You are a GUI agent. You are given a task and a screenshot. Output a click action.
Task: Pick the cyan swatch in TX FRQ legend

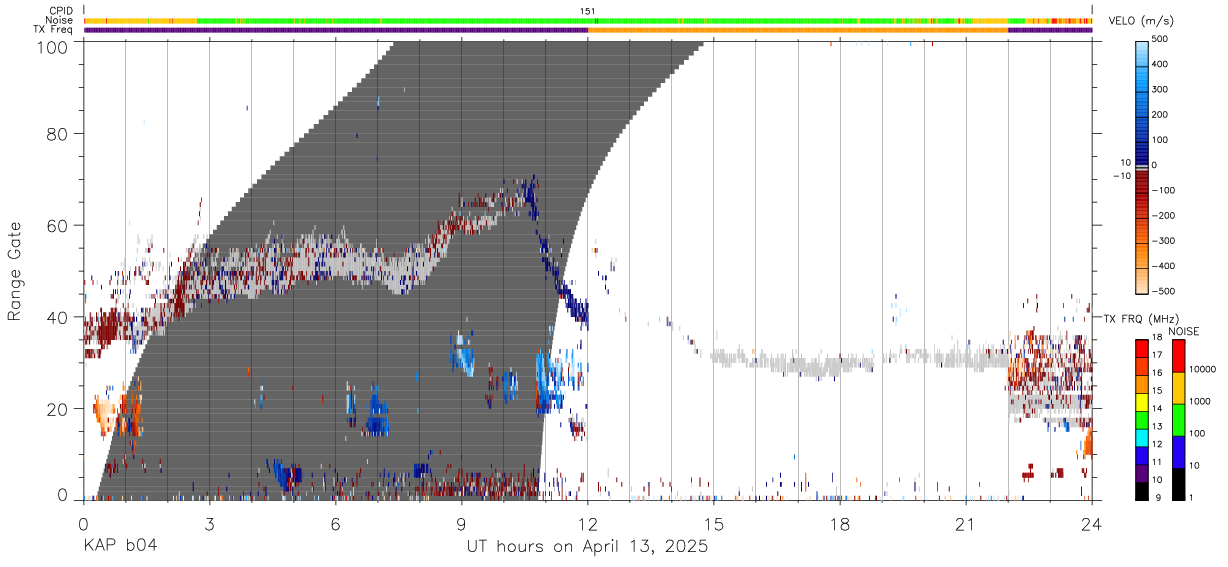[1142, 438]
